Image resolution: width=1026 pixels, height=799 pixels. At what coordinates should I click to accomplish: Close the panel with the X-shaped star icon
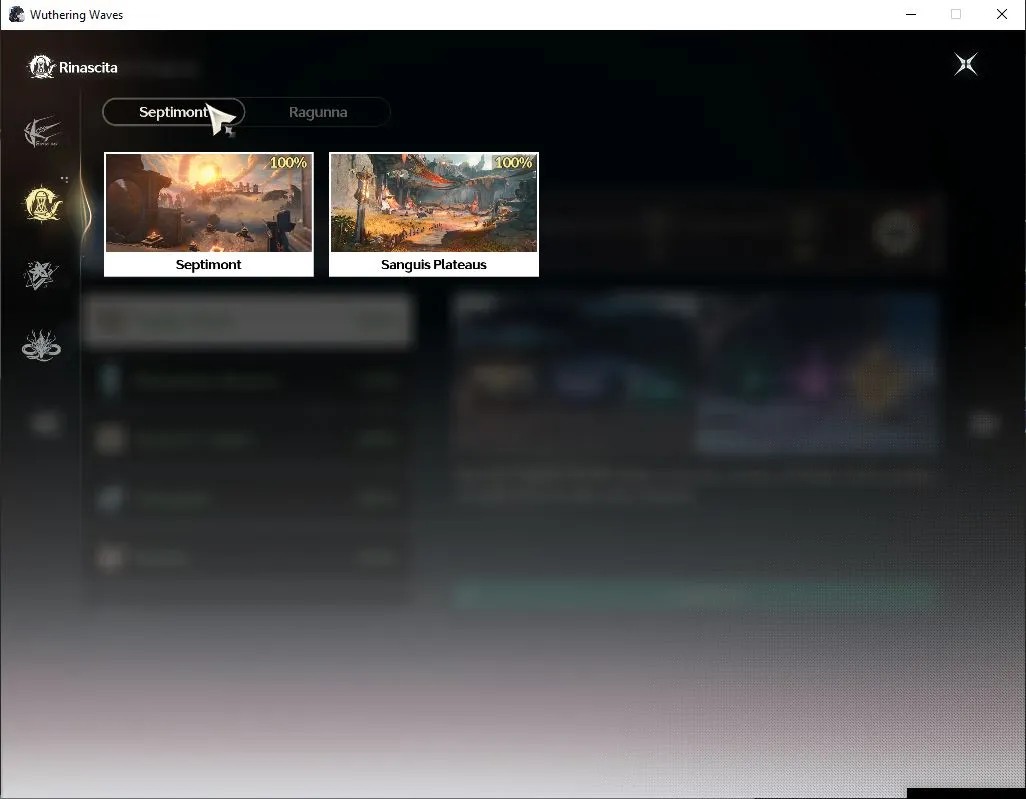tap(966, 64)
